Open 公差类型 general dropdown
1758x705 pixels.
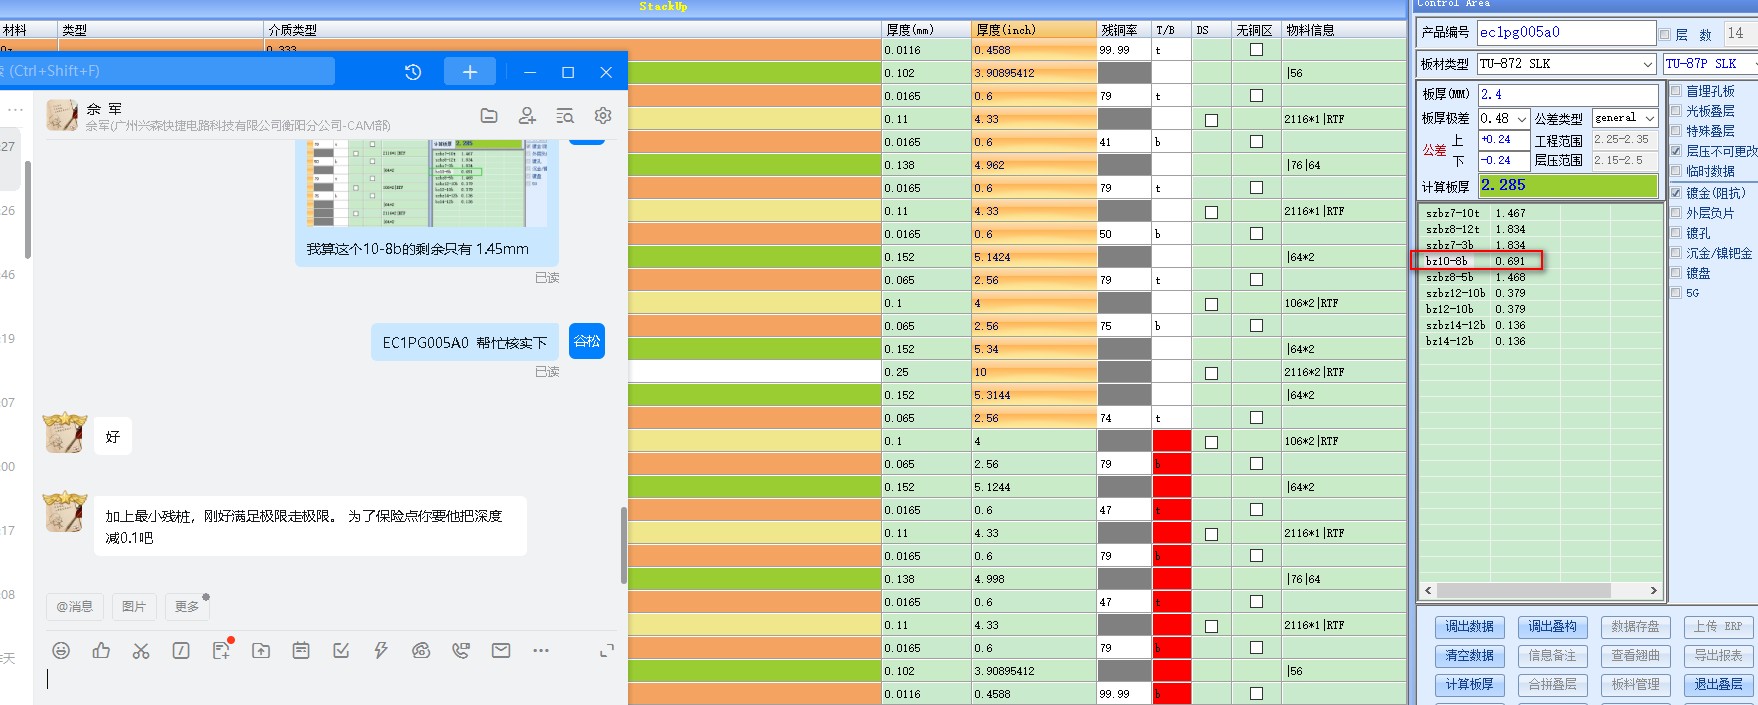[x=1650, y=118]
